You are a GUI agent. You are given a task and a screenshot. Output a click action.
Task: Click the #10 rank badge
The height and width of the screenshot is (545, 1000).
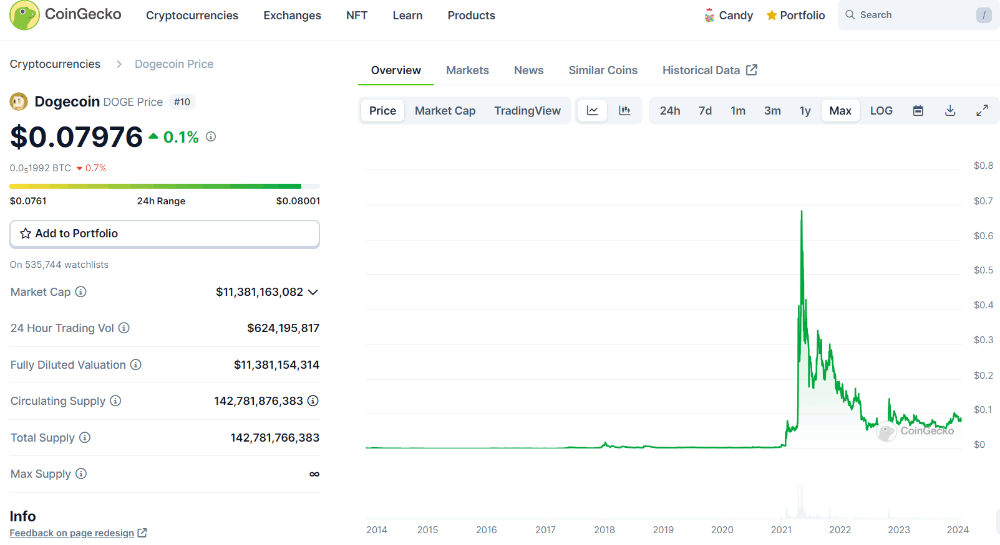pos(182,102)
